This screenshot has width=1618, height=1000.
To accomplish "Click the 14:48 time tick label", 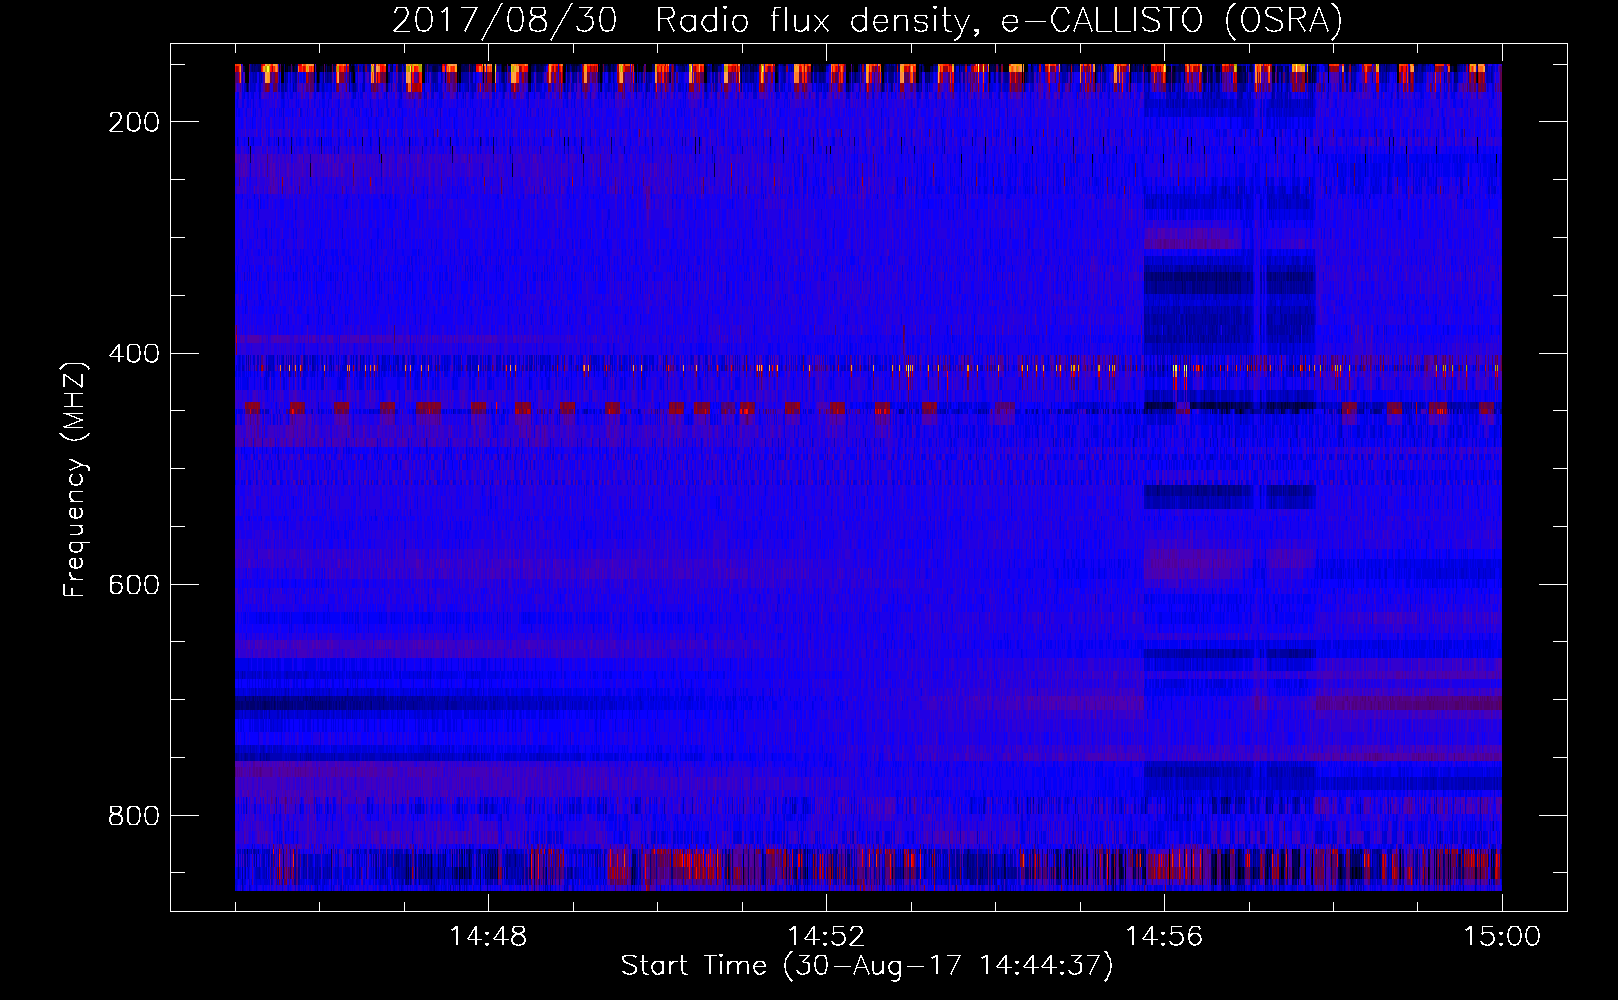I will (x=488, y=937).
